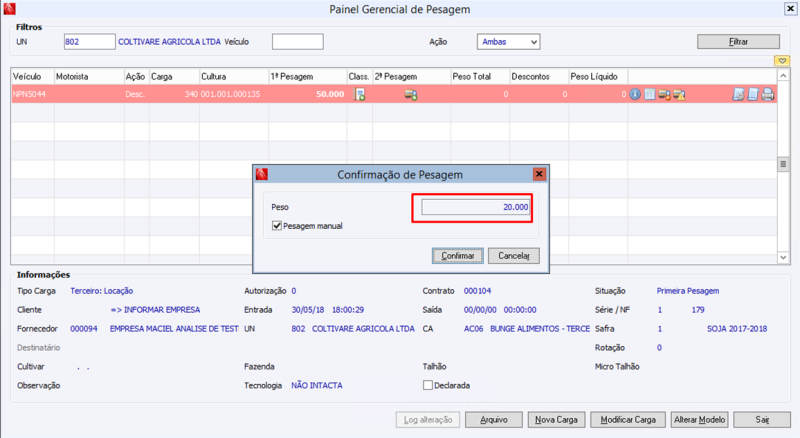
Task: Click the grid vertical scrollbar thumb
Action: click(x=783, y=164)
